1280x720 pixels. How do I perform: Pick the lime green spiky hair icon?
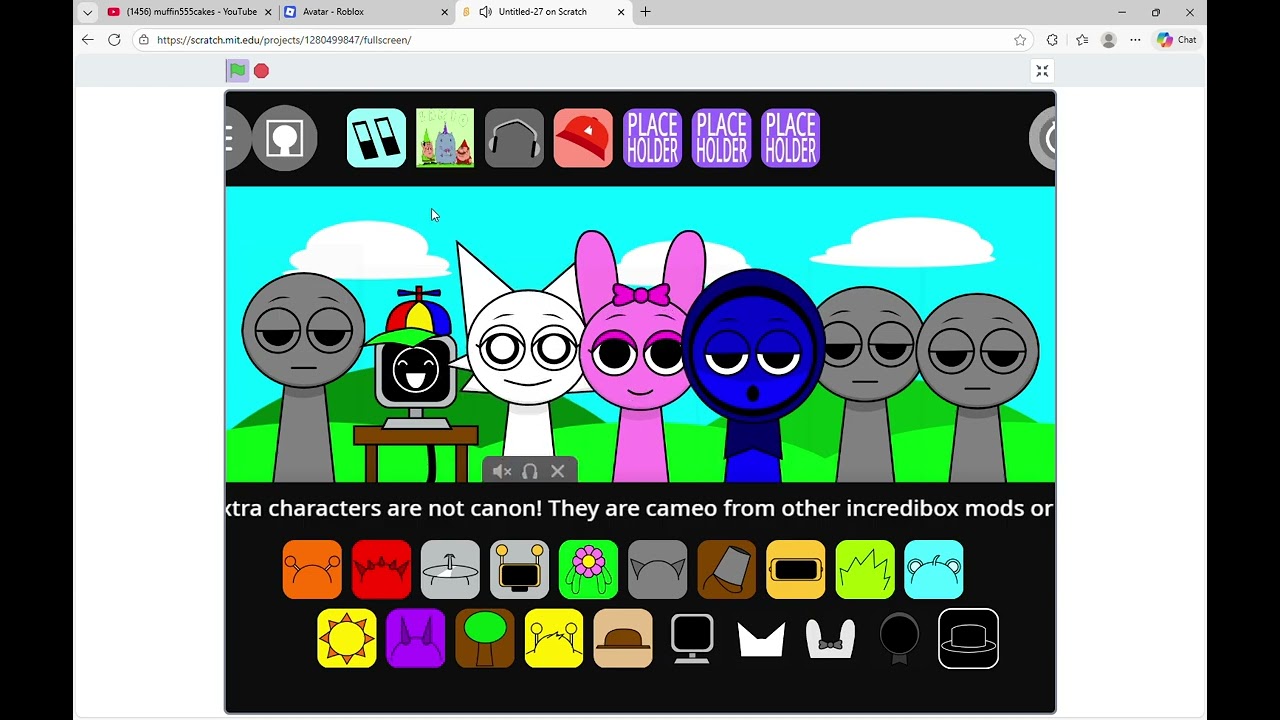[x=865, y=570]
